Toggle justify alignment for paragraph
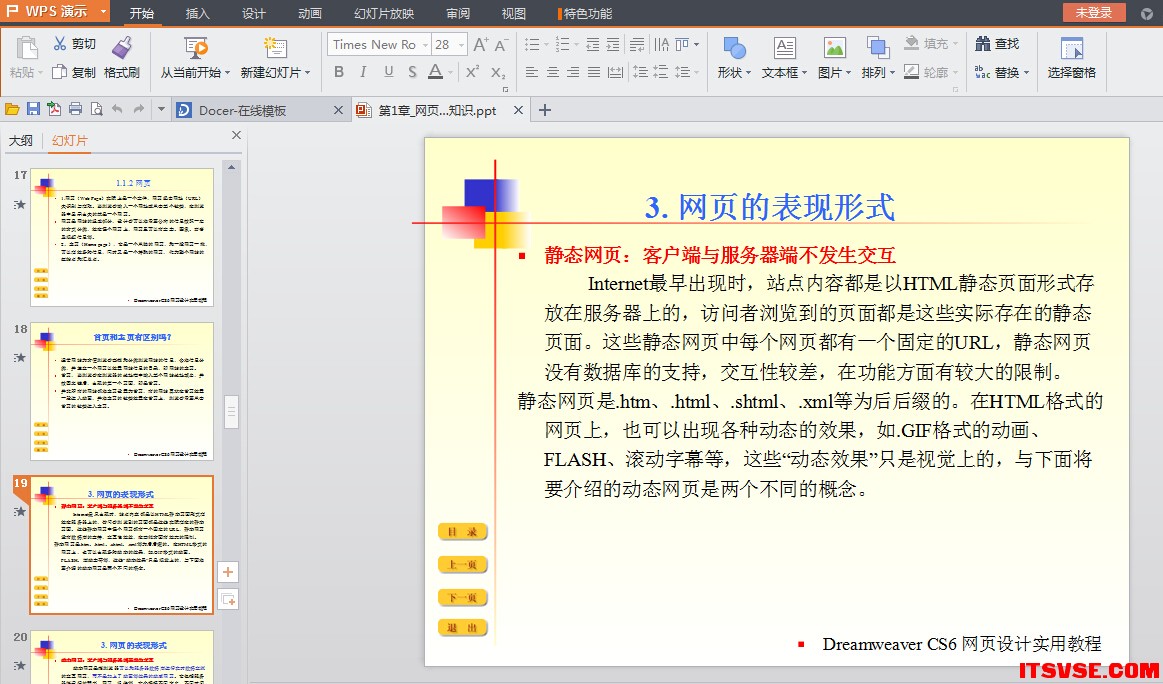 593,72
